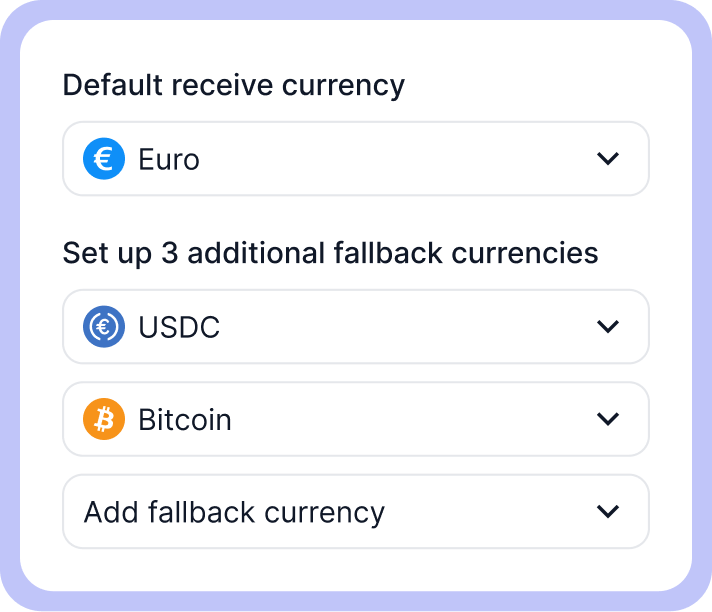Expand the Euro dropdown chevron arrow
The image size is (712, 612).
click(607, 159)
